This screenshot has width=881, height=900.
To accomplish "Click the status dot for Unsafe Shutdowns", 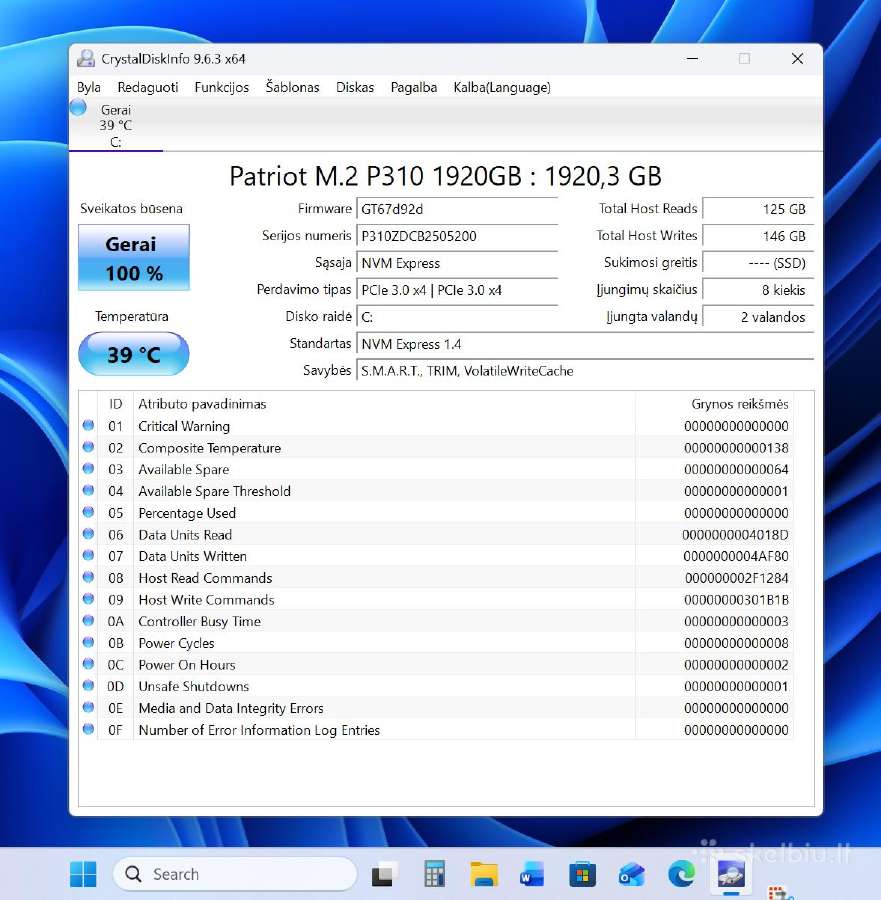I will coord(88,685).
